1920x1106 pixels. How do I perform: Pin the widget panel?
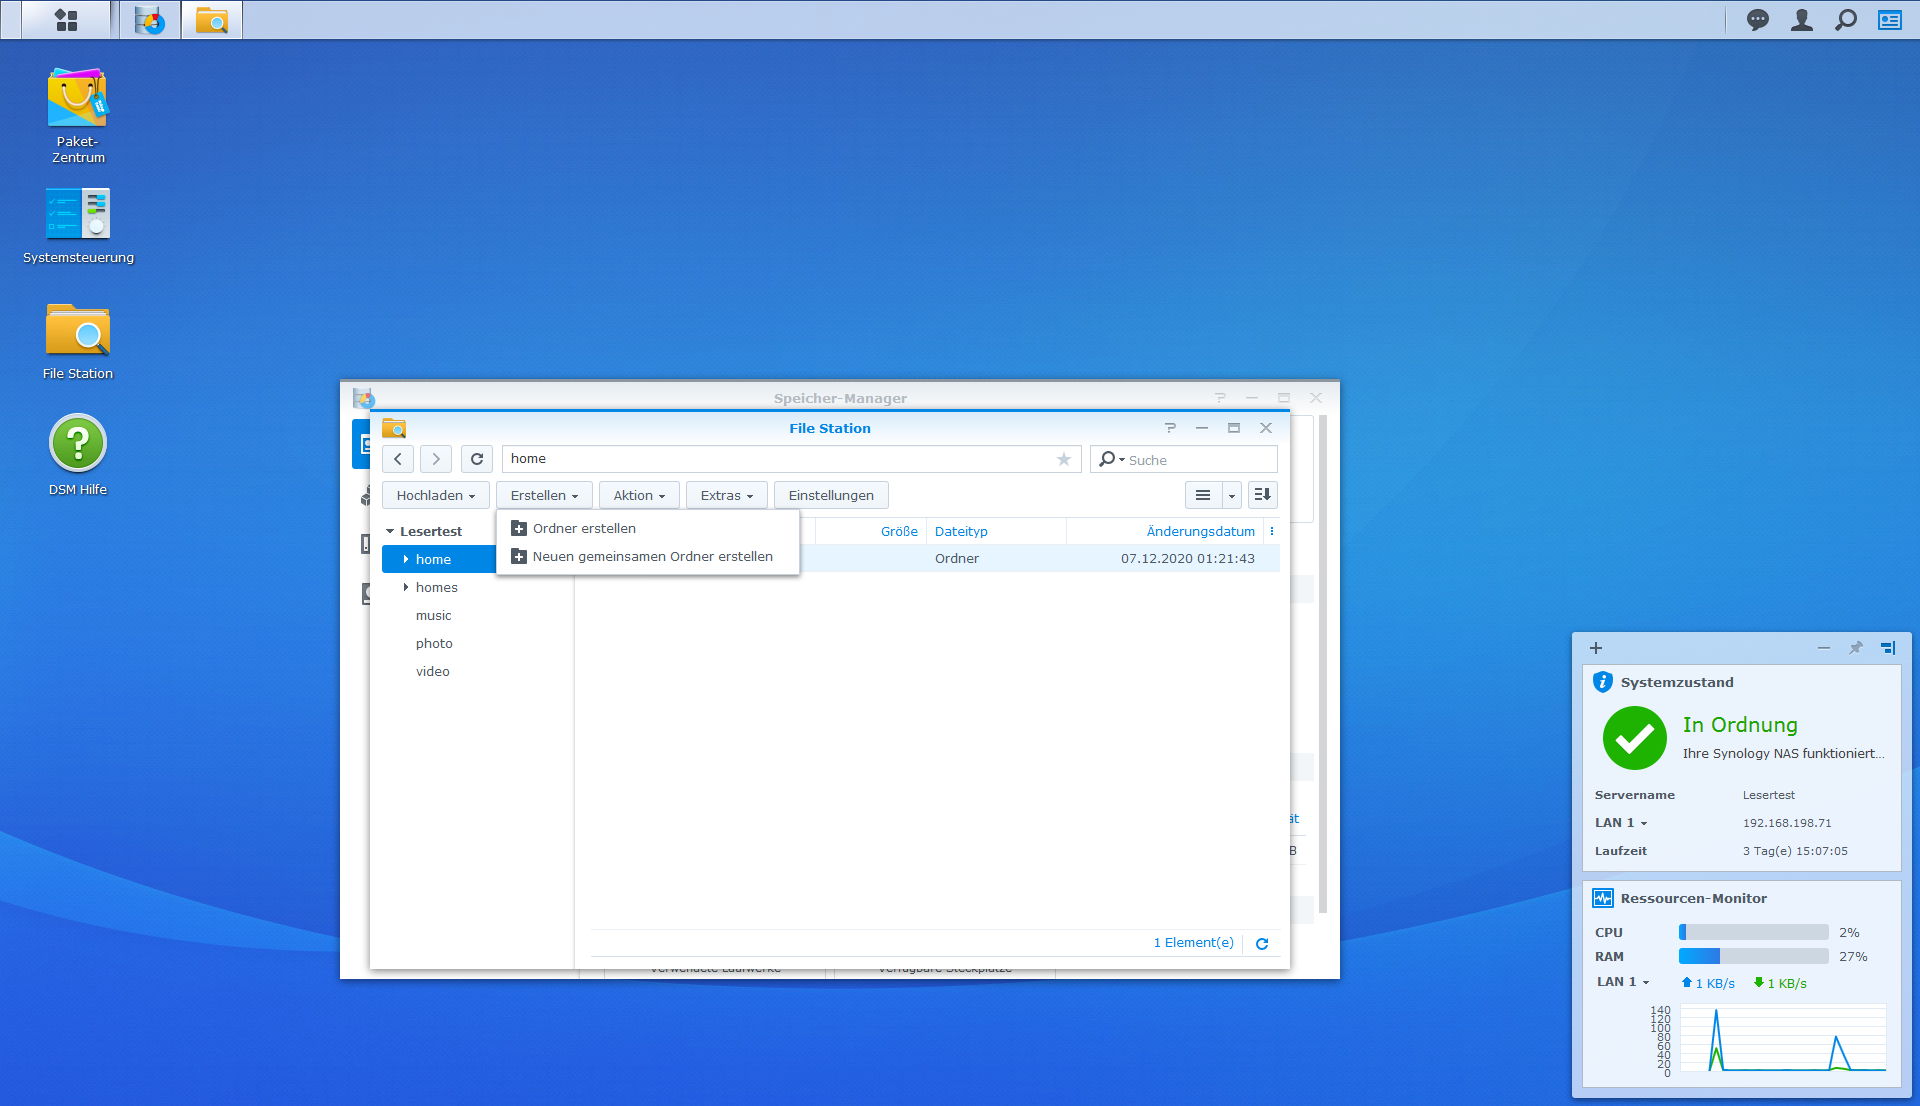[1856, 648]
